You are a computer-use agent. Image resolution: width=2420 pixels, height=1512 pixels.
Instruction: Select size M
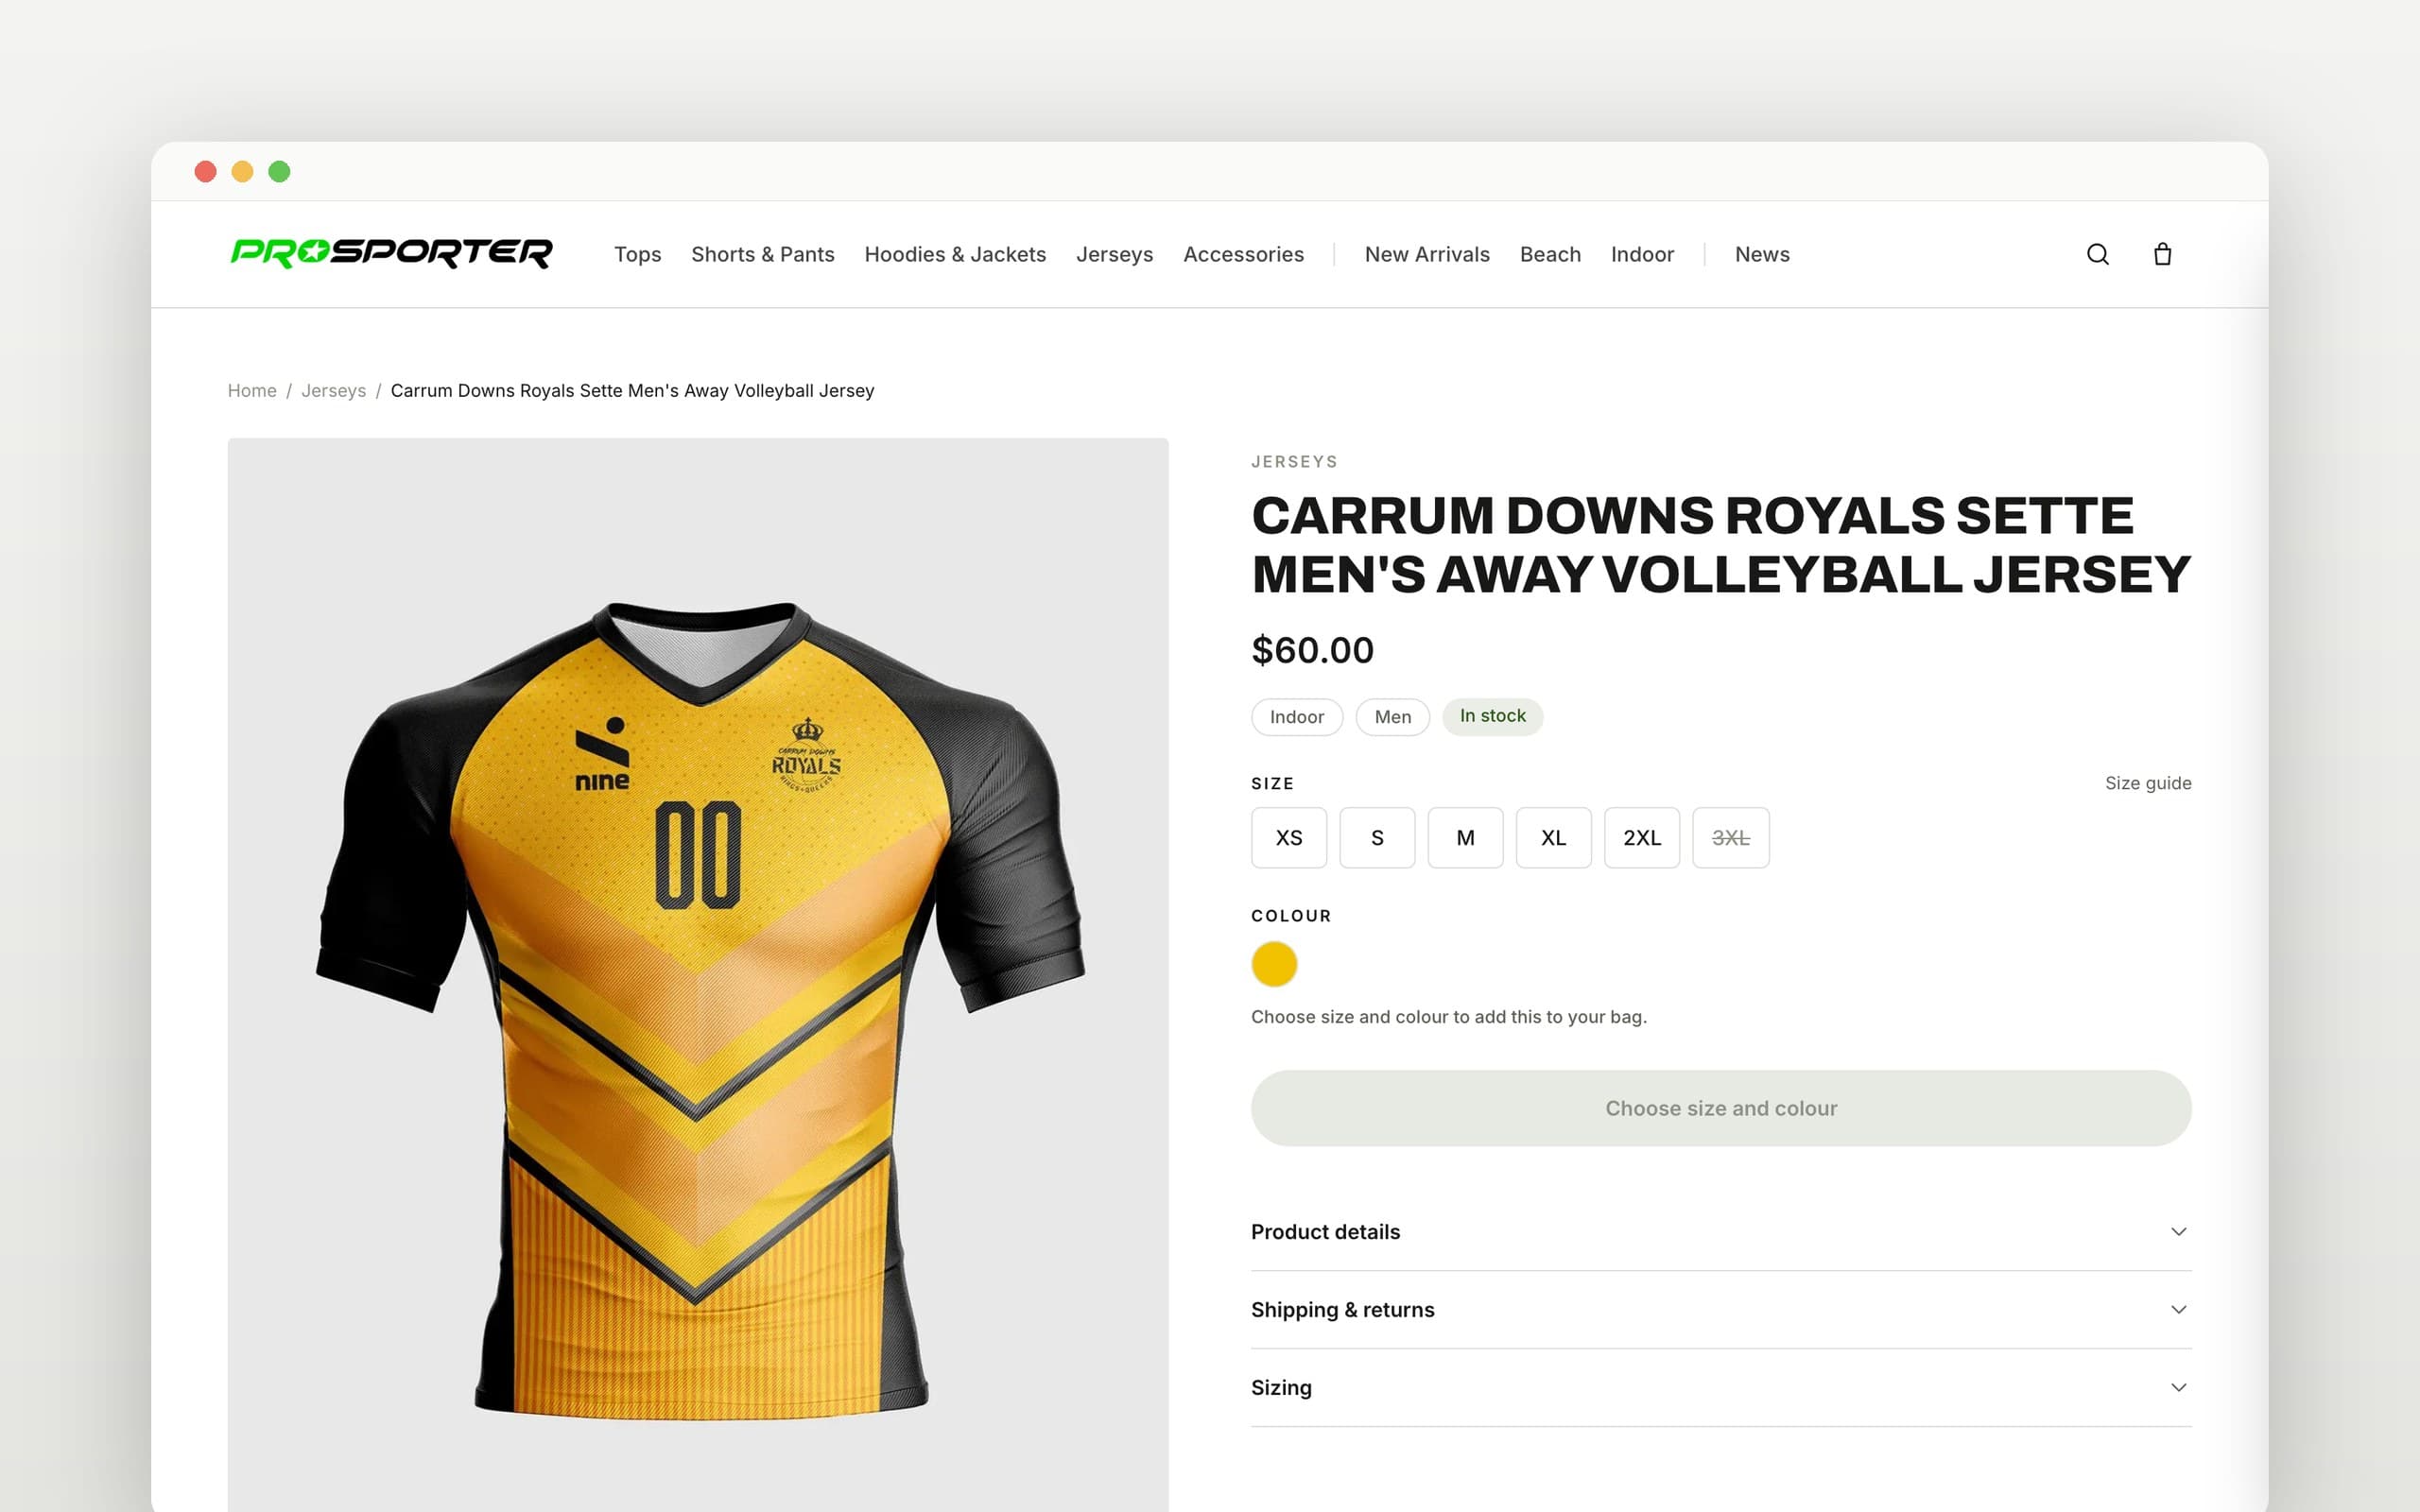pos(1465,838)
